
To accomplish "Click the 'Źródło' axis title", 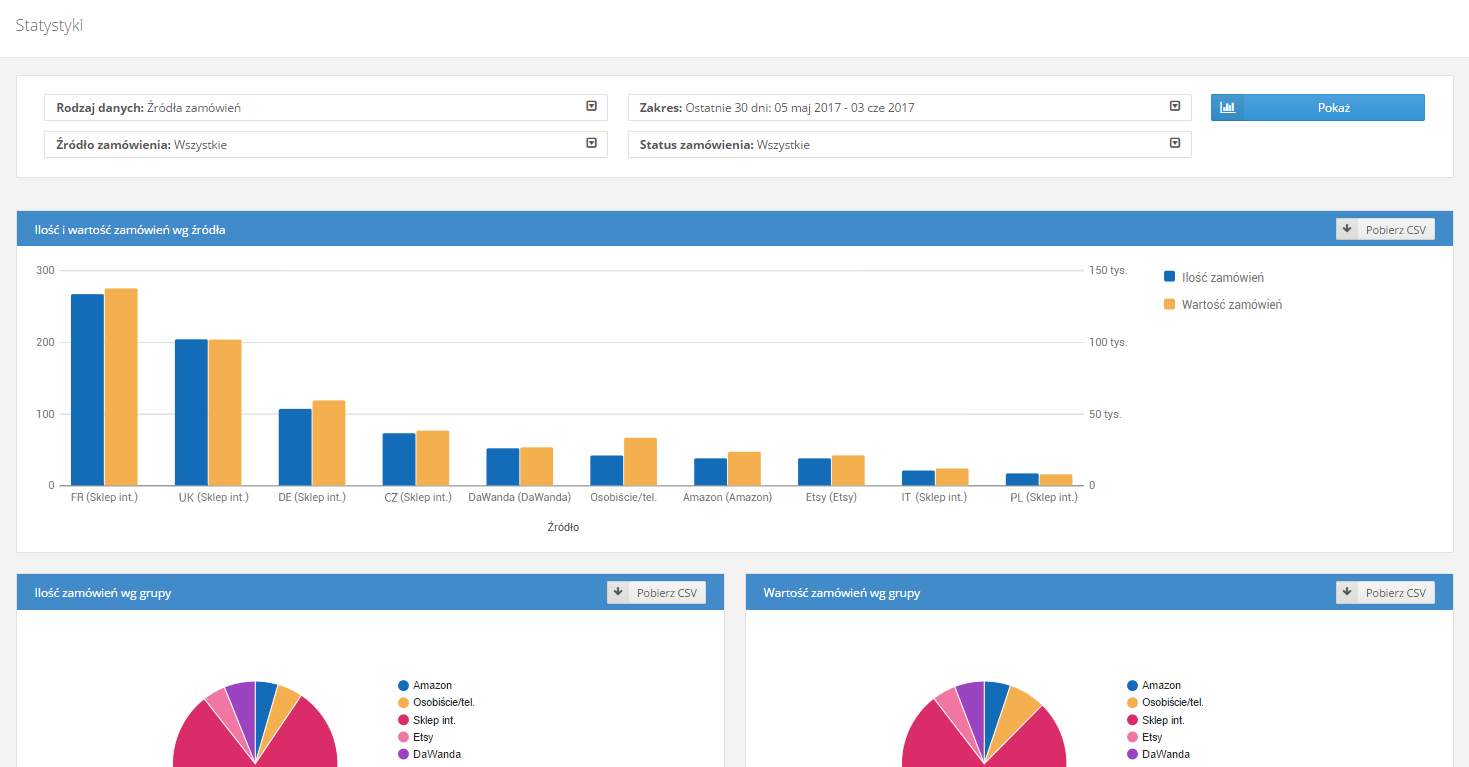I will 563,527.
